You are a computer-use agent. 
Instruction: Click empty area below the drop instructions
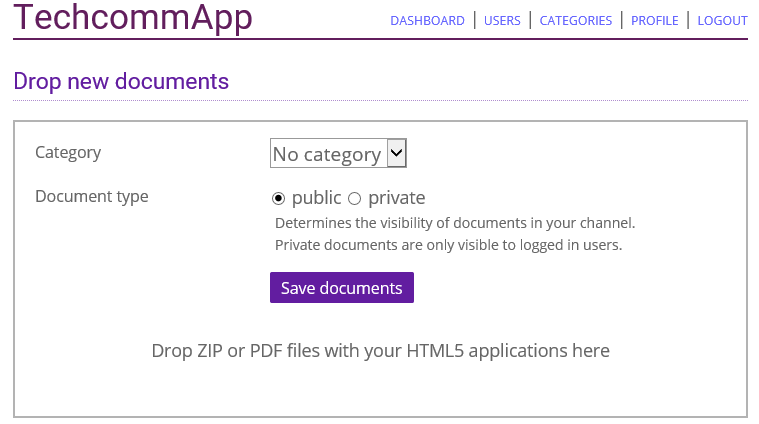[x=380, y=392]
